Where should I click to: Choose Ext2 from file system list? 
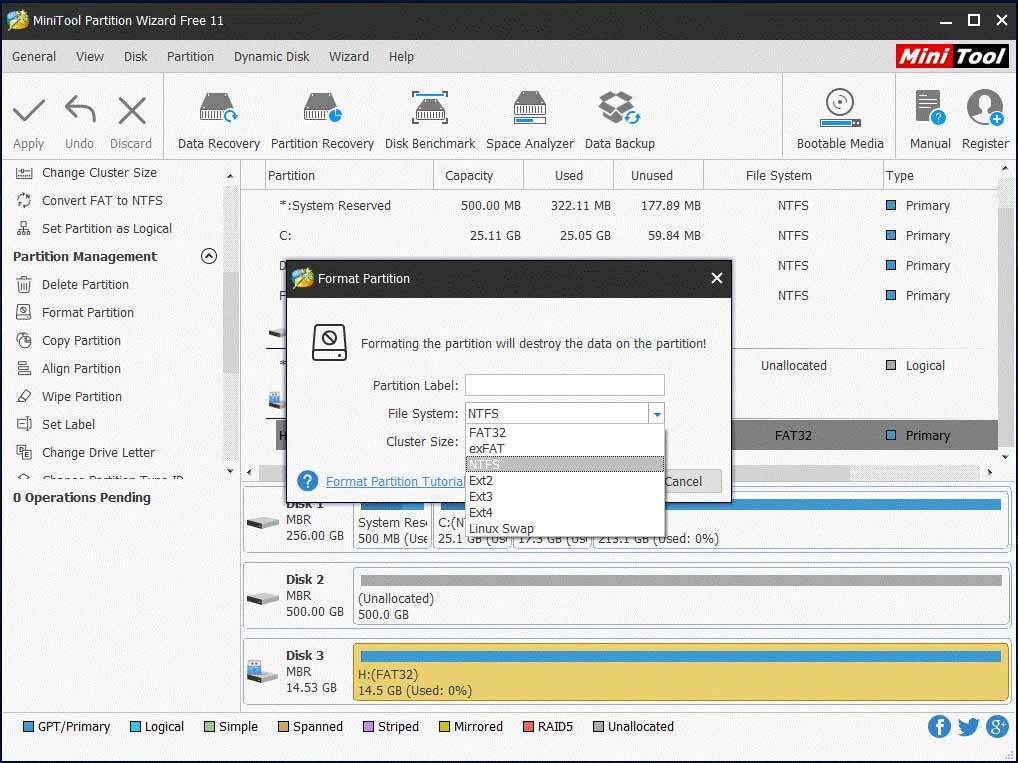565,481
